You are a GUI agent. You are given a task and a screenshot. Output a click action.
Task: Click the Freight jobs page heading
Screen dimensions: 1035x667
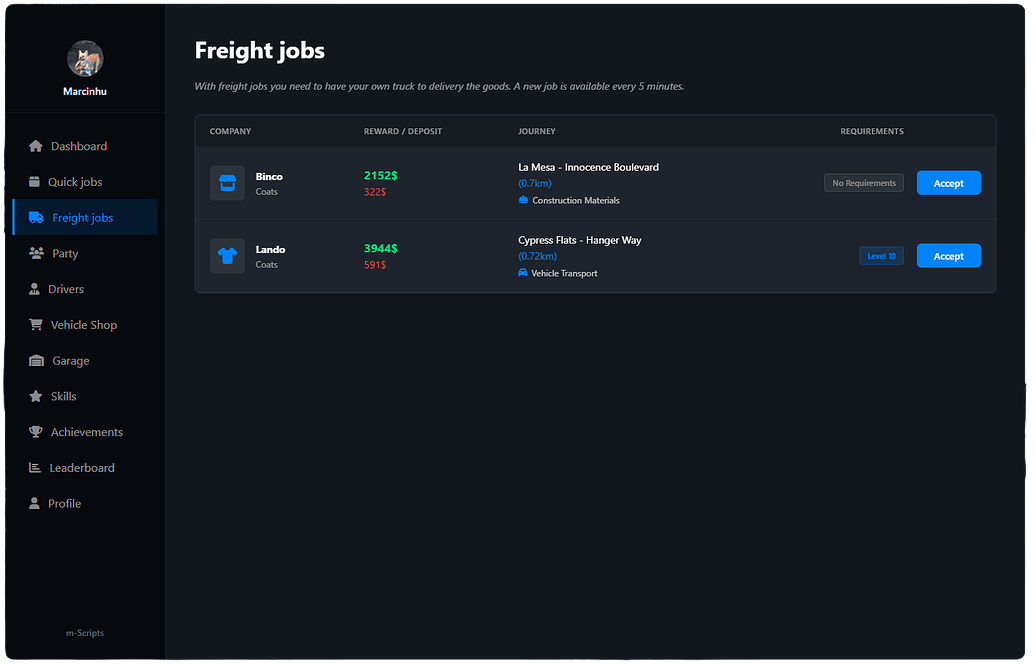pyautogui.click(x=260, y=51)
